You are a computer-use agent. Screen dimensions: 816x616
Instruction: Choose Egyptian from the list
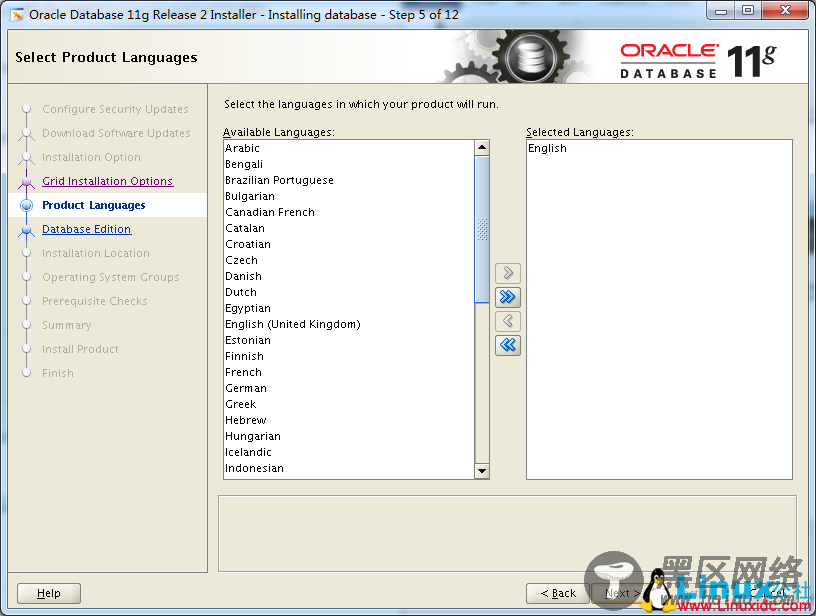click(x=349, y=308)
